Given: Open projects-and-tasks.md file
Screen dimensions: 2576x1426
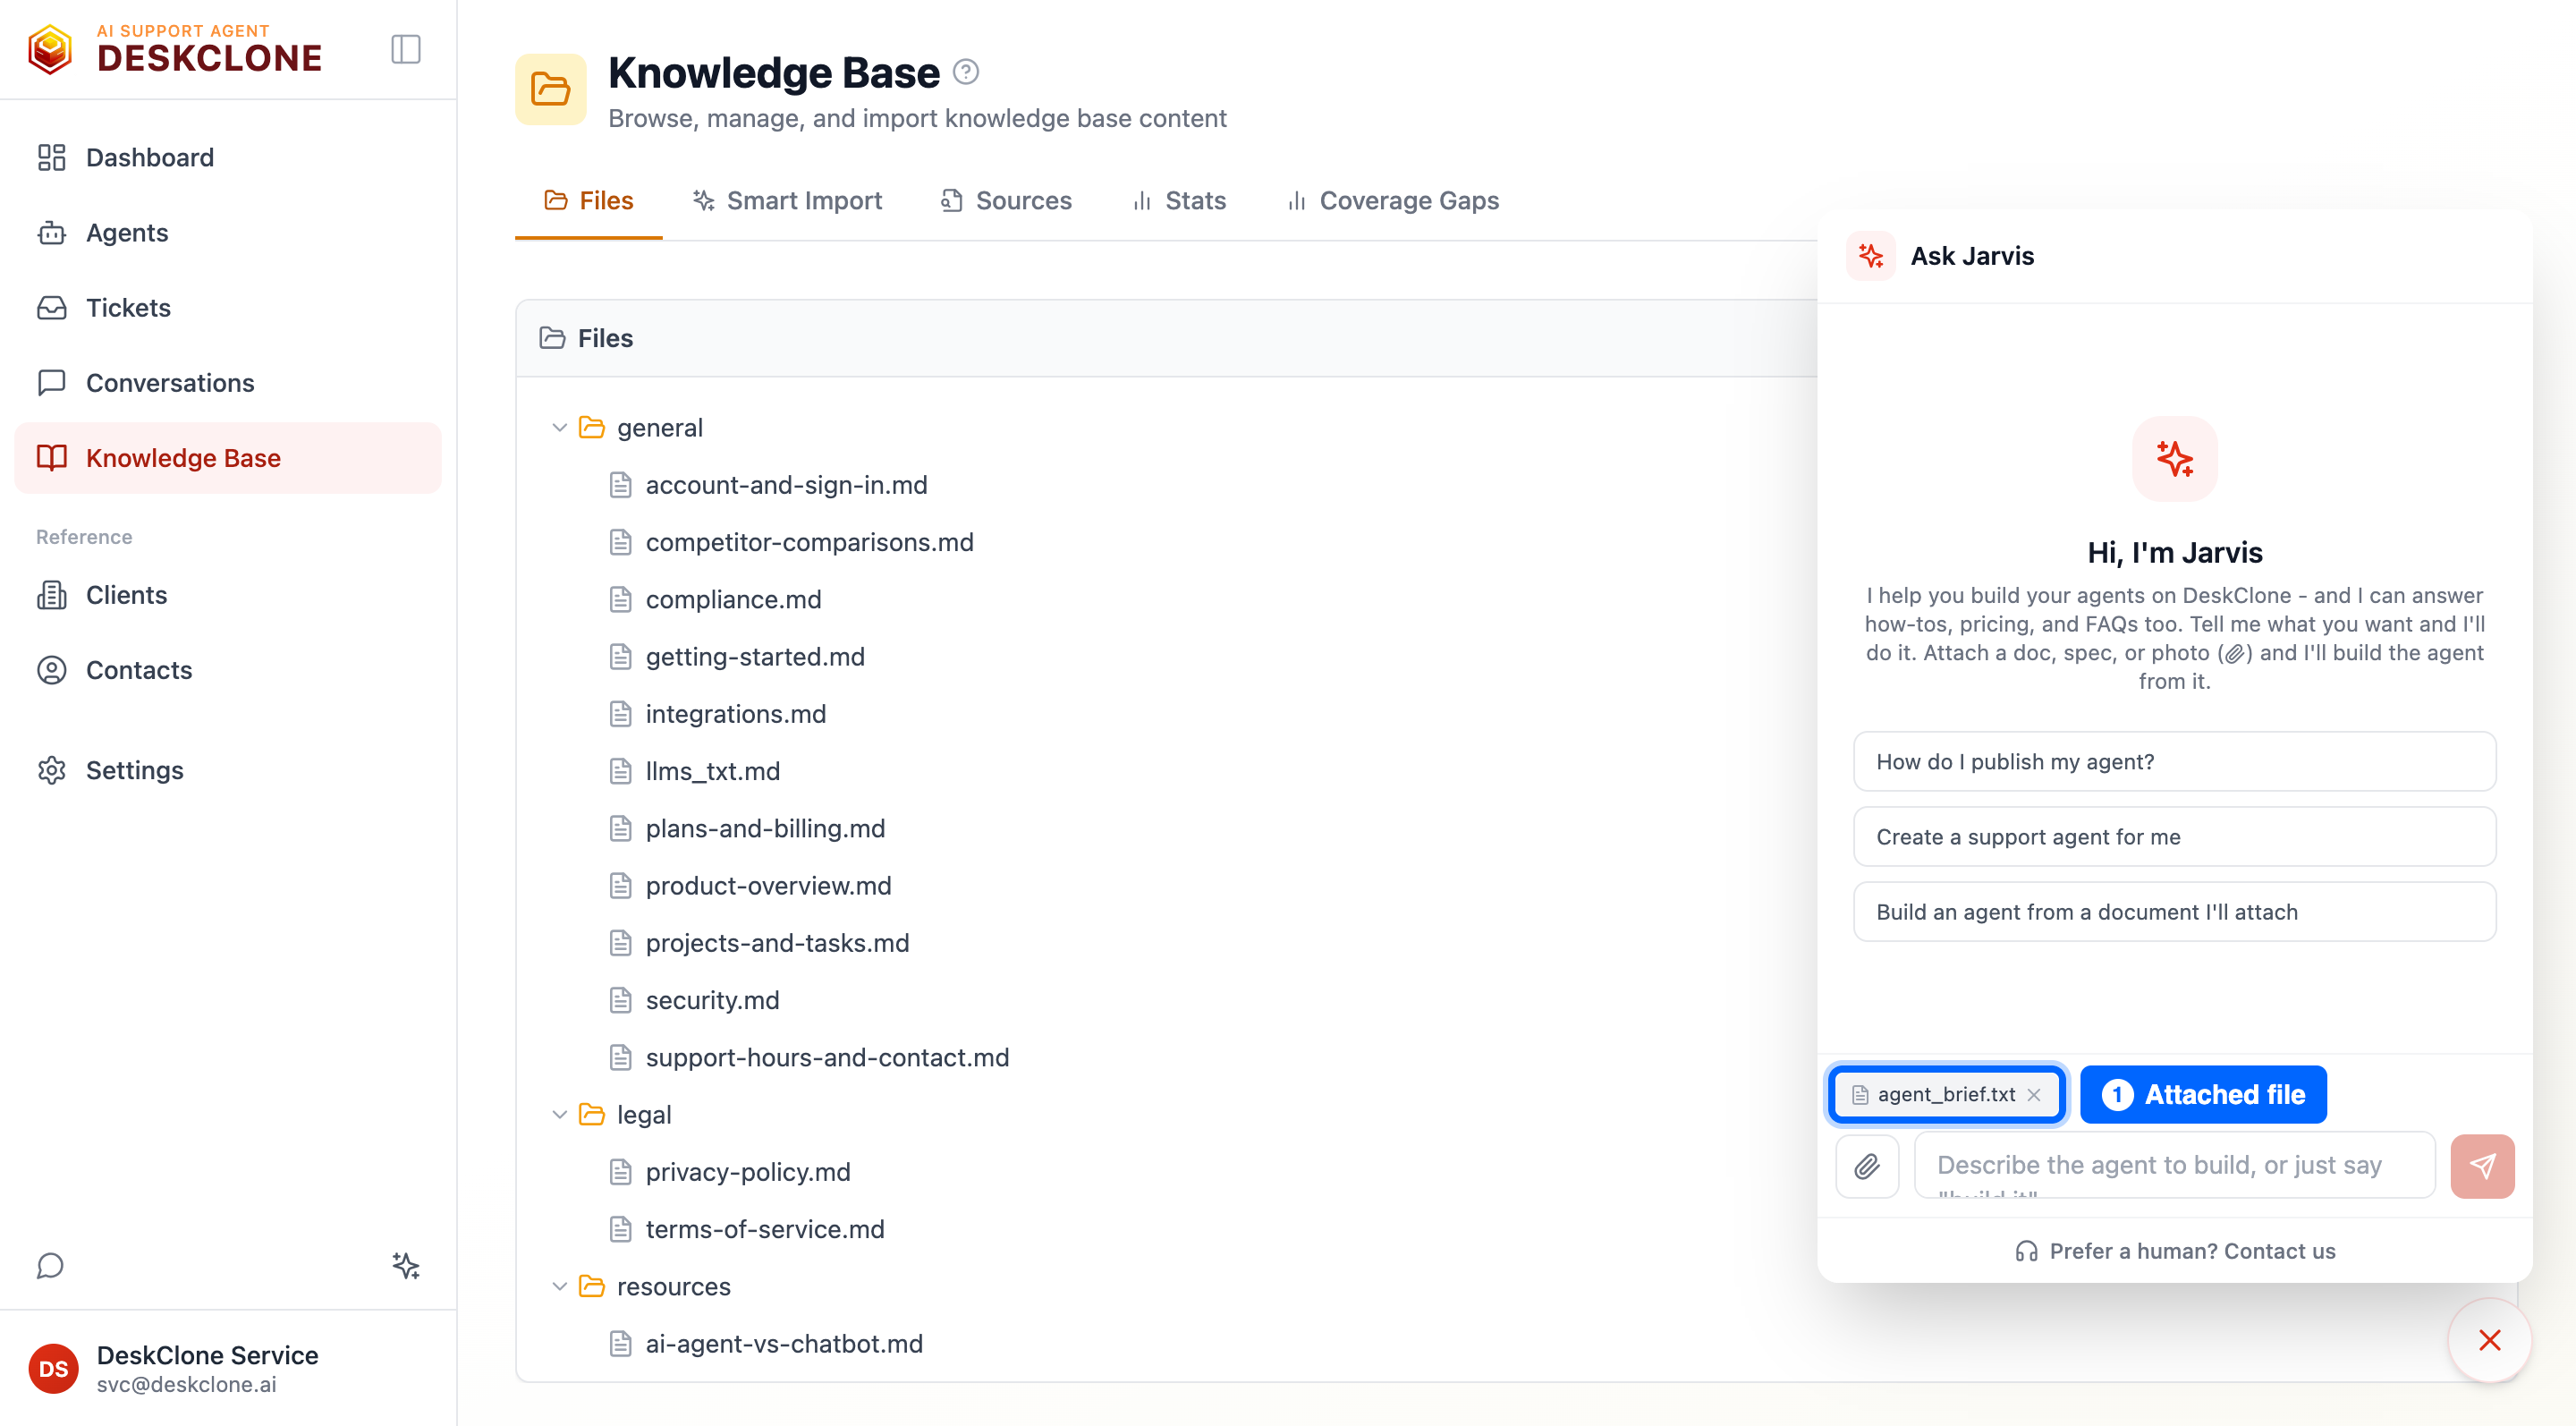Looking at the screenshot, I should tap(777, 942).
